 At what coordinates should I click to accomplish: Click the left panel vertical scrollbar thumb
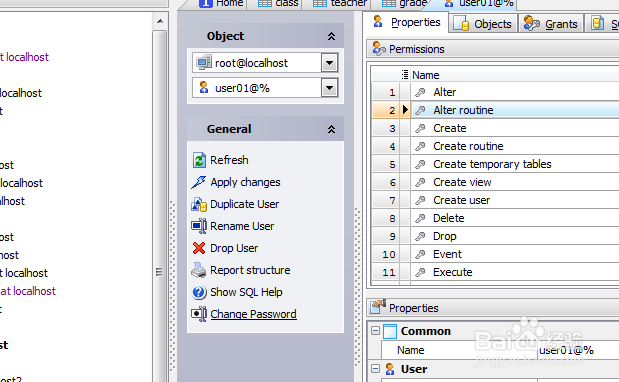(x=159, y=205)
